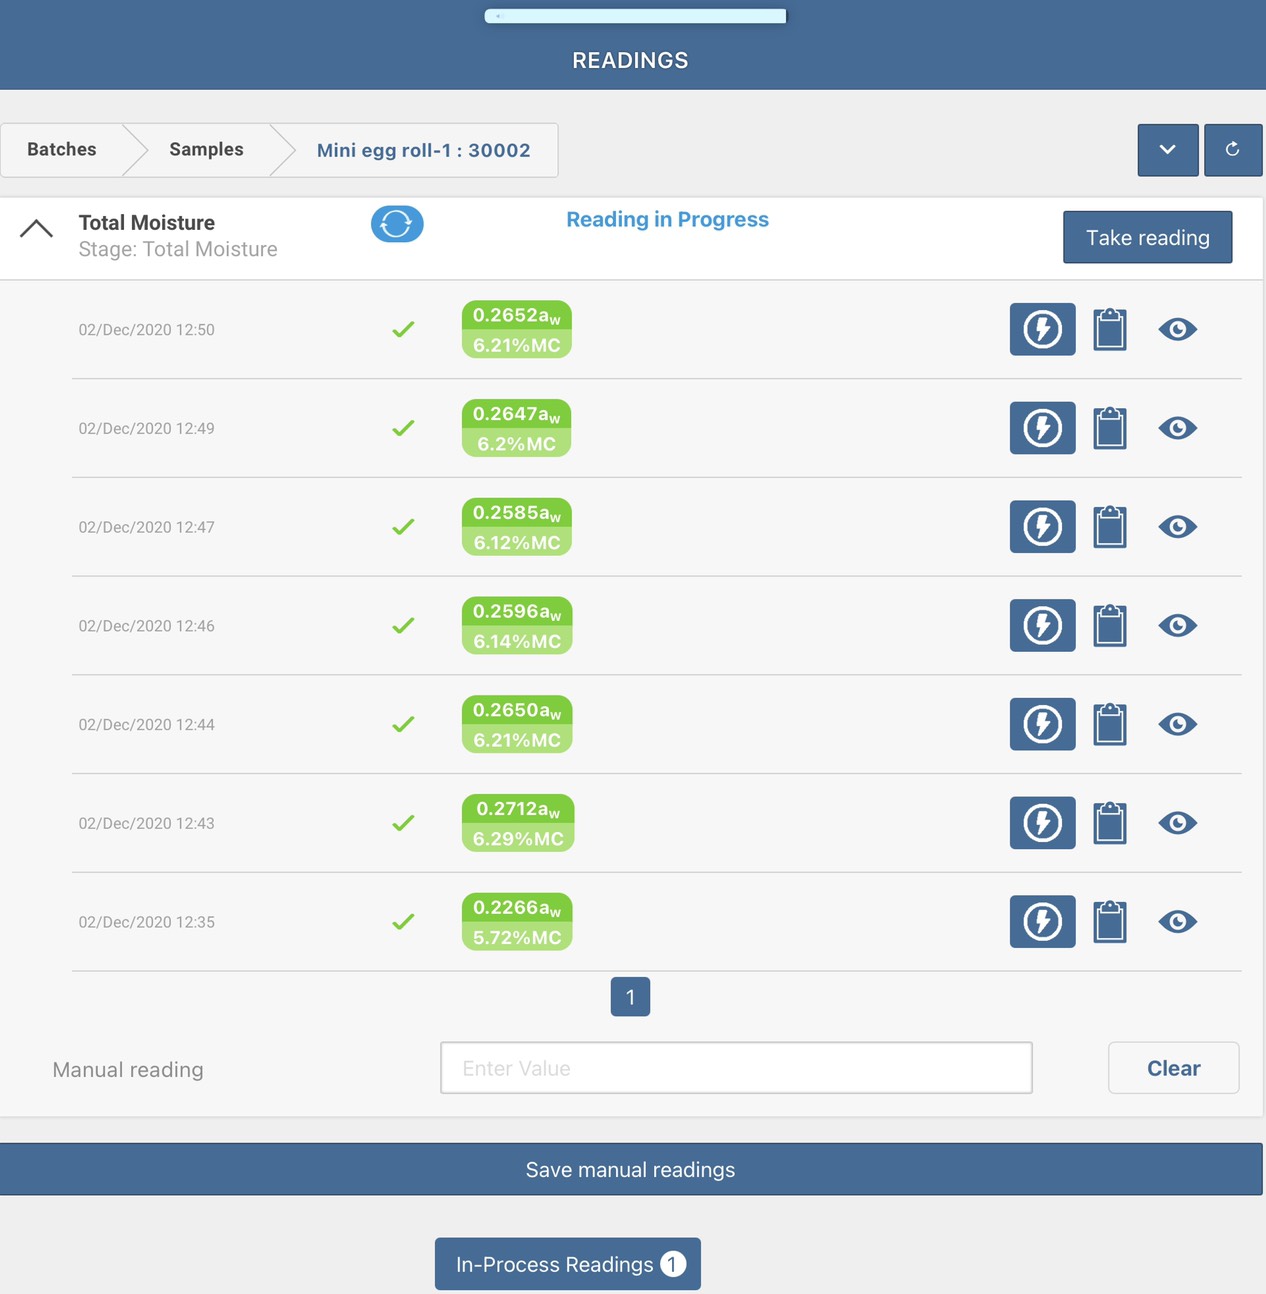Image resolution: width=1266 pixels, height=1294 pixels.
Task: Open clipboard notes for the 12:49 reading
Action: [1109, 428]
